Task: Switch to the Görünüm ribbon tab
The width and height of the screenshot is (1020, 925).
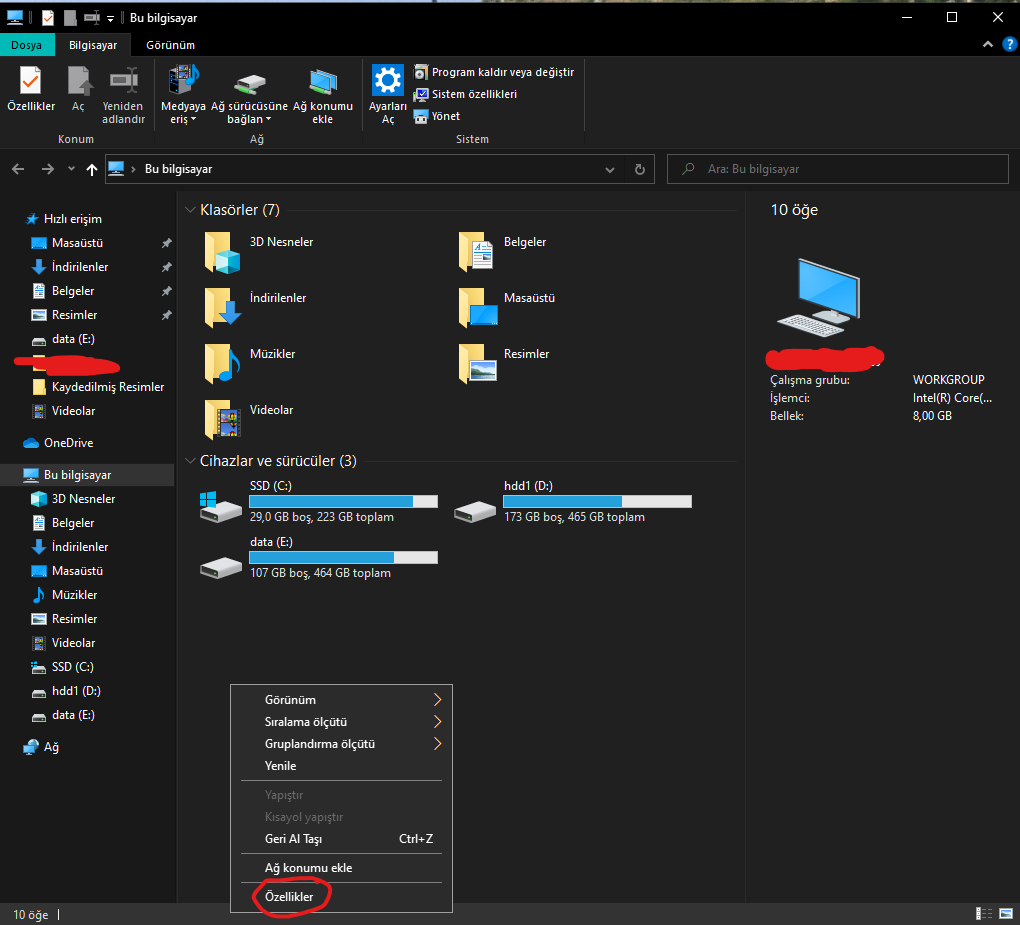Action: (170, 45)
